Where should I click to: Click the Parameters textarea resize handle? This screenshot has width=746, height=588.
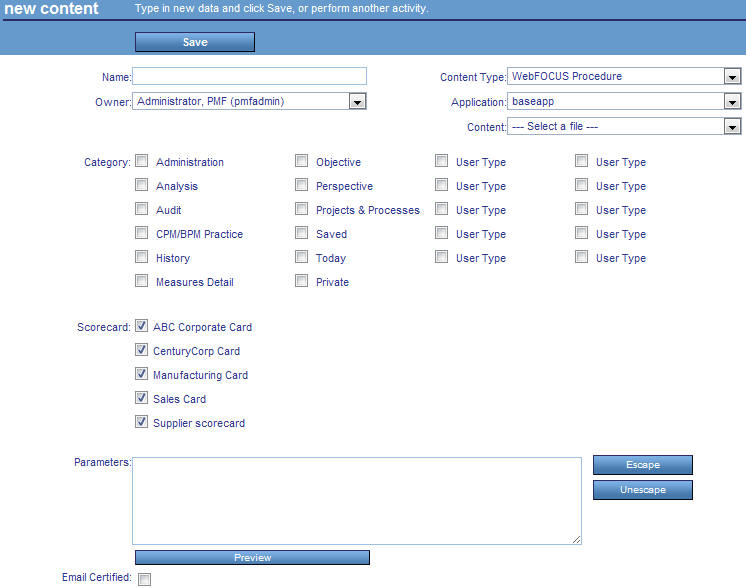[576, 539]
